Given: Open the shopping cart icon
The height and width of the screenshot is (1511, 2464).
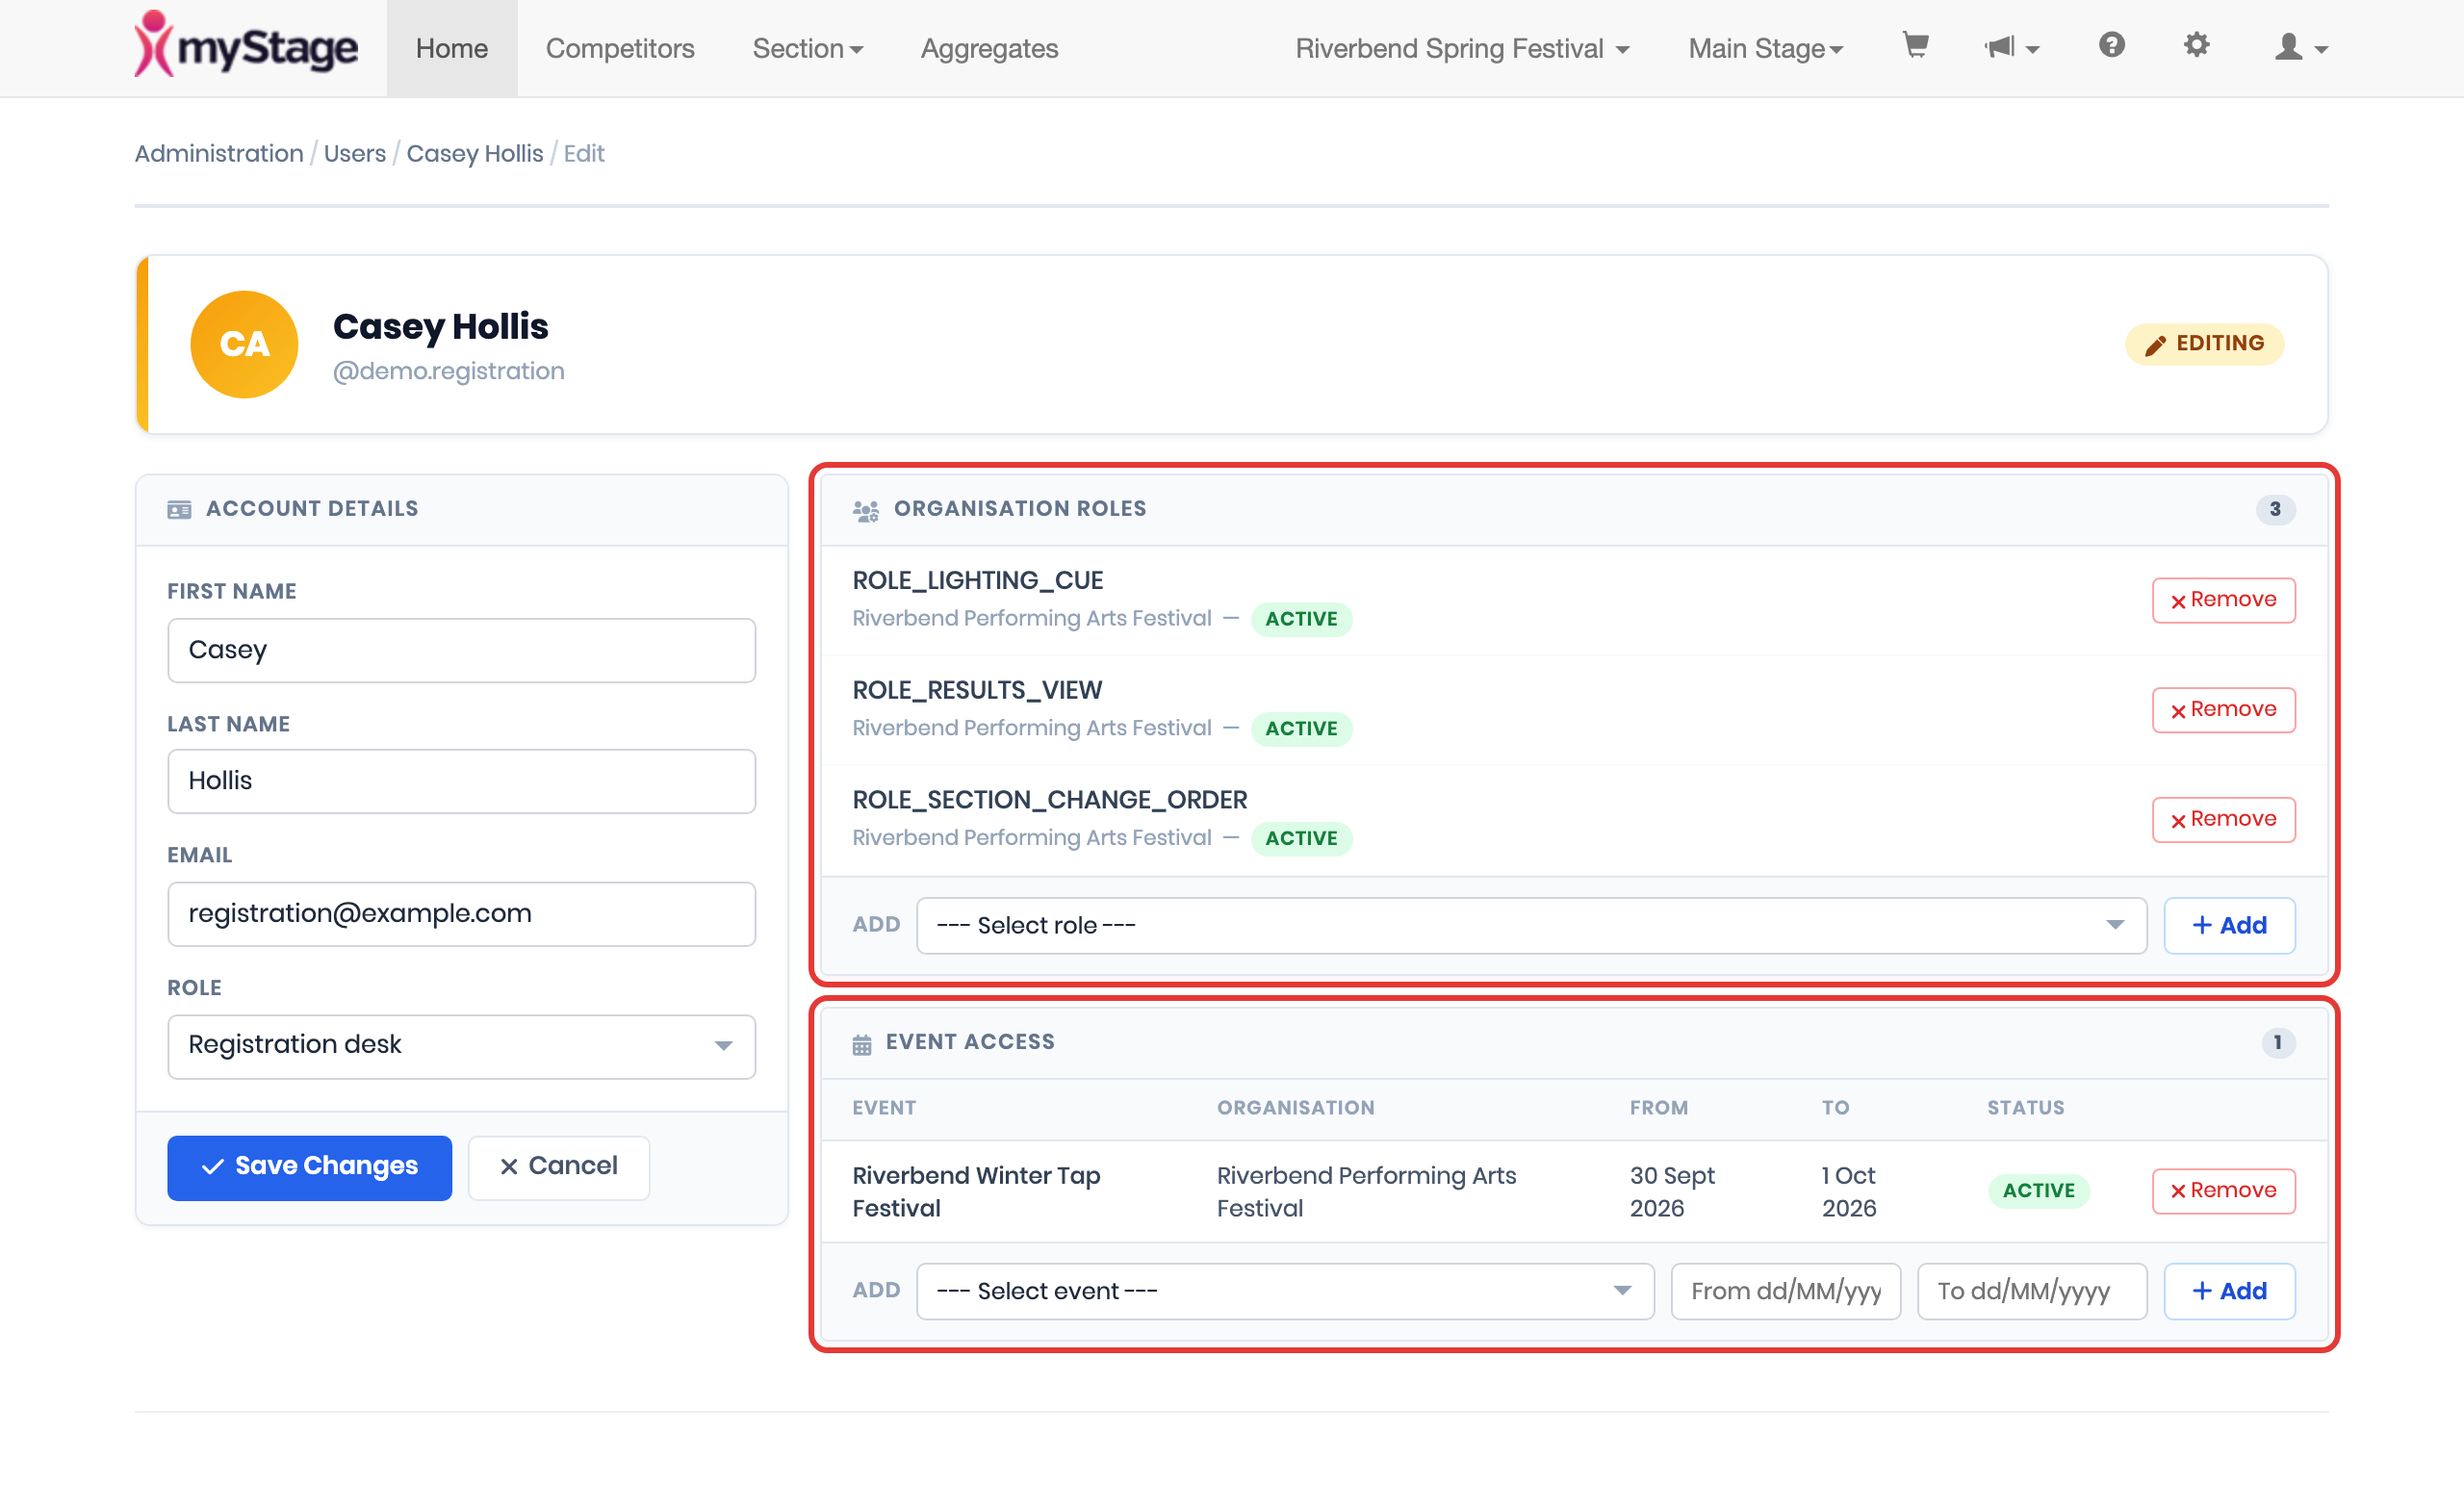Looking at the screenshot, I should click(1915, 46).
